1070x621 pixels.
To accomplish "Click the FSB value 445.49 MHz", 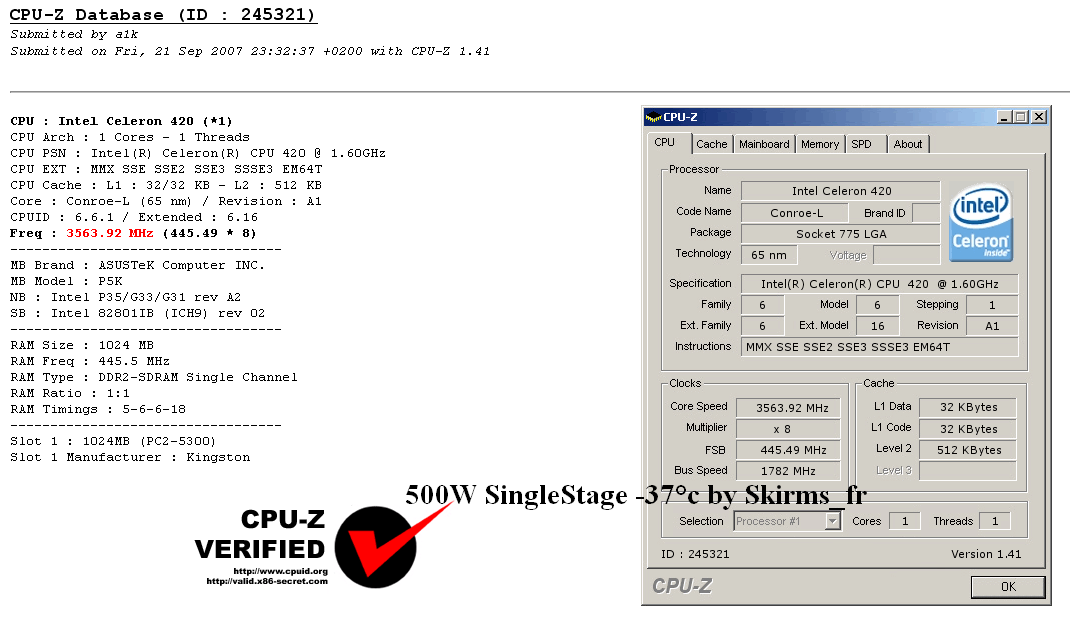I will pos(788,450).
